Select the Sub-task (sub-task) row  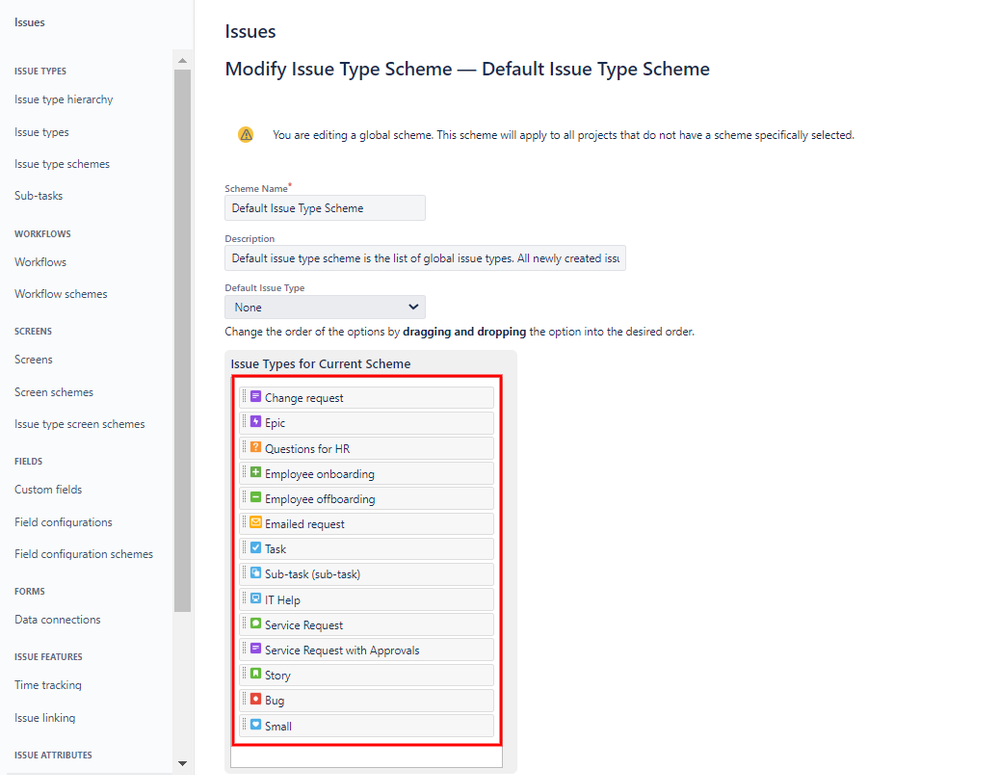366,574
